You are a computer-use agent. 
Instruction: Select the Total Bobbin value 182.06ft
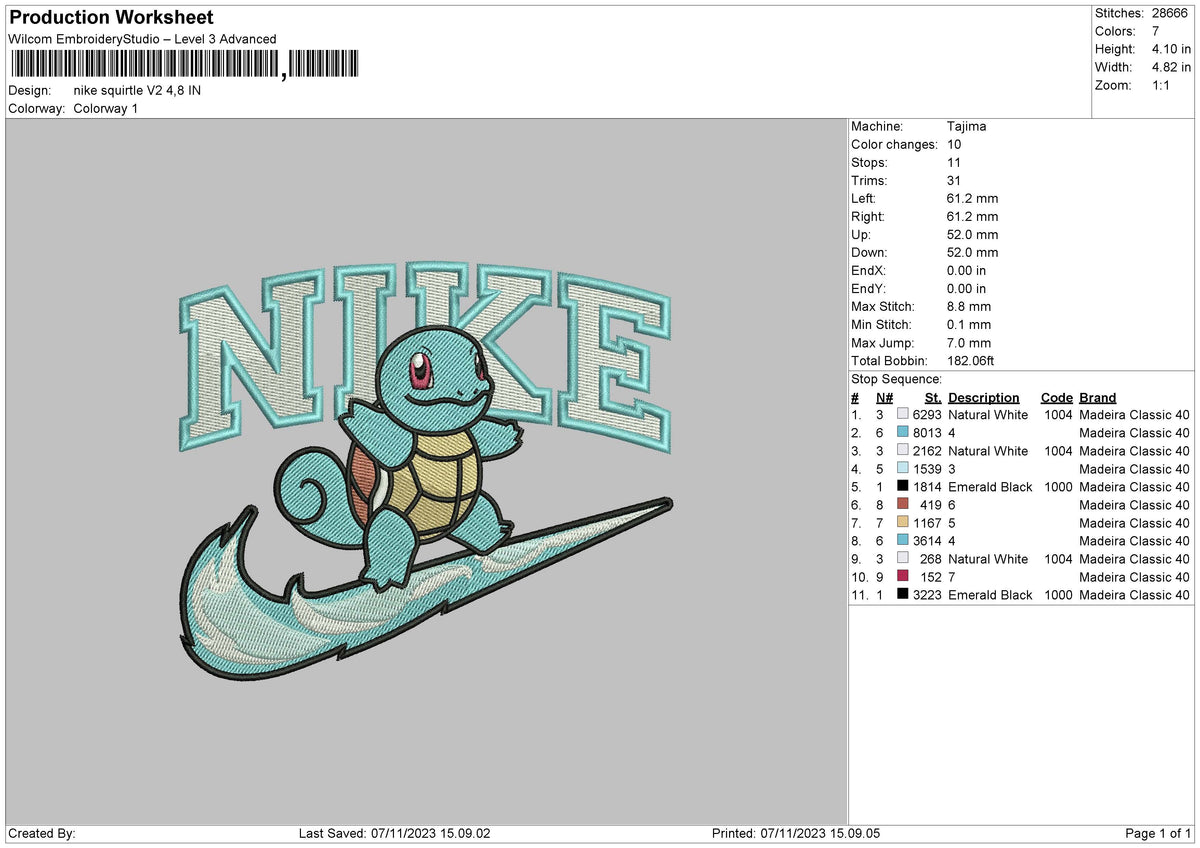click(x=971, y=360)
